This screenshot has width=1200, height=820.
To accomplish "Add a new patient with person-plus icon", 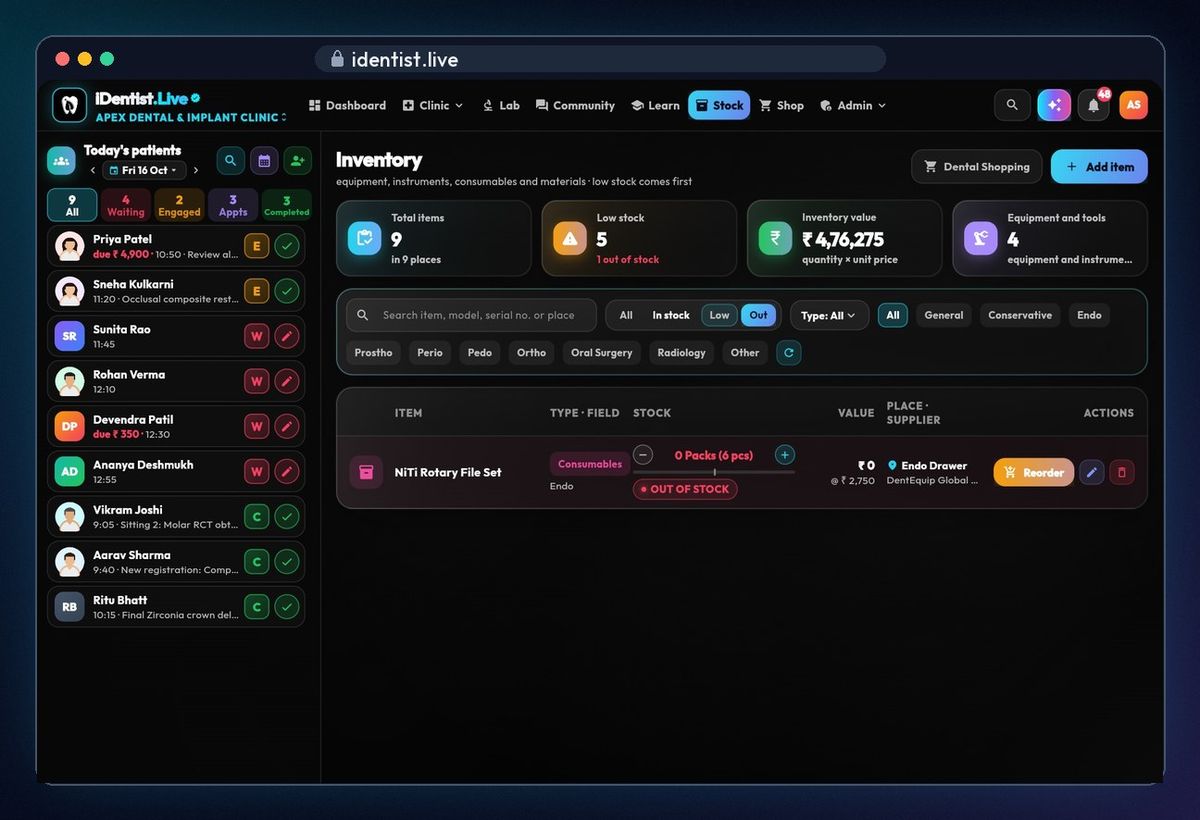I will (x=297, y=160).
